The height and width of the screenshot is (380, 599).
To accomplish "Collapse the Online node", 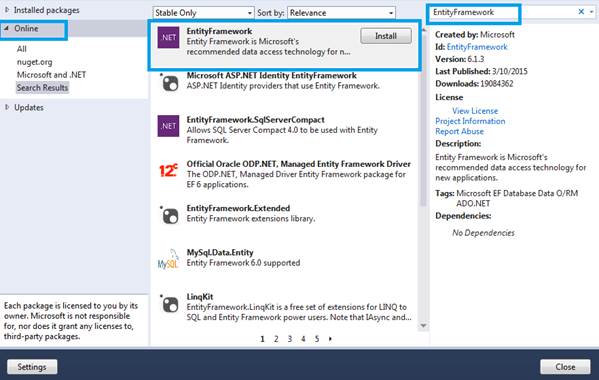I will point(6,28).
